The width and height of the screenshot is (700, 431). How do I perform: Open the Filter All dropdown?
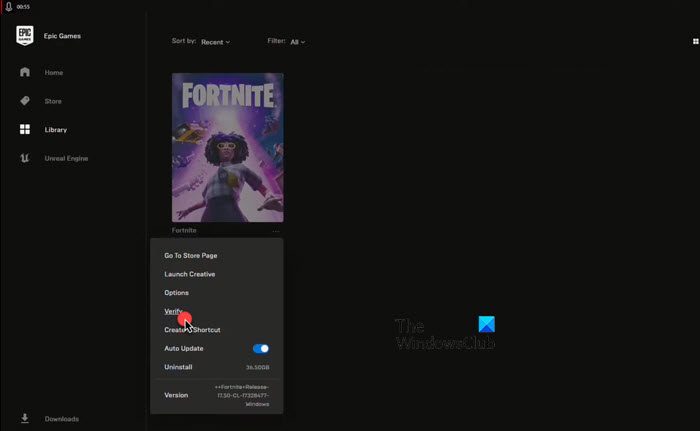tap(297, 42)
